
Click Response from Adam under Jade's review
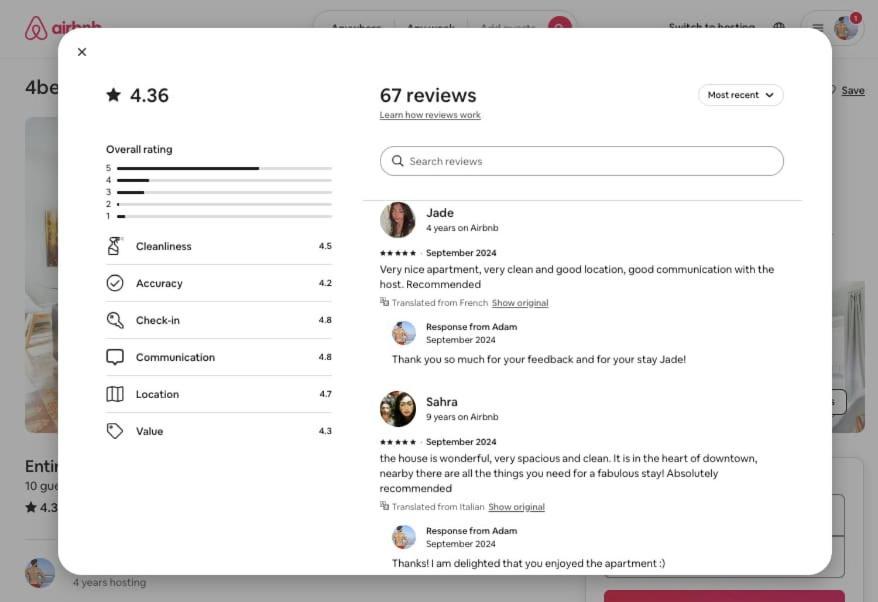471,326
